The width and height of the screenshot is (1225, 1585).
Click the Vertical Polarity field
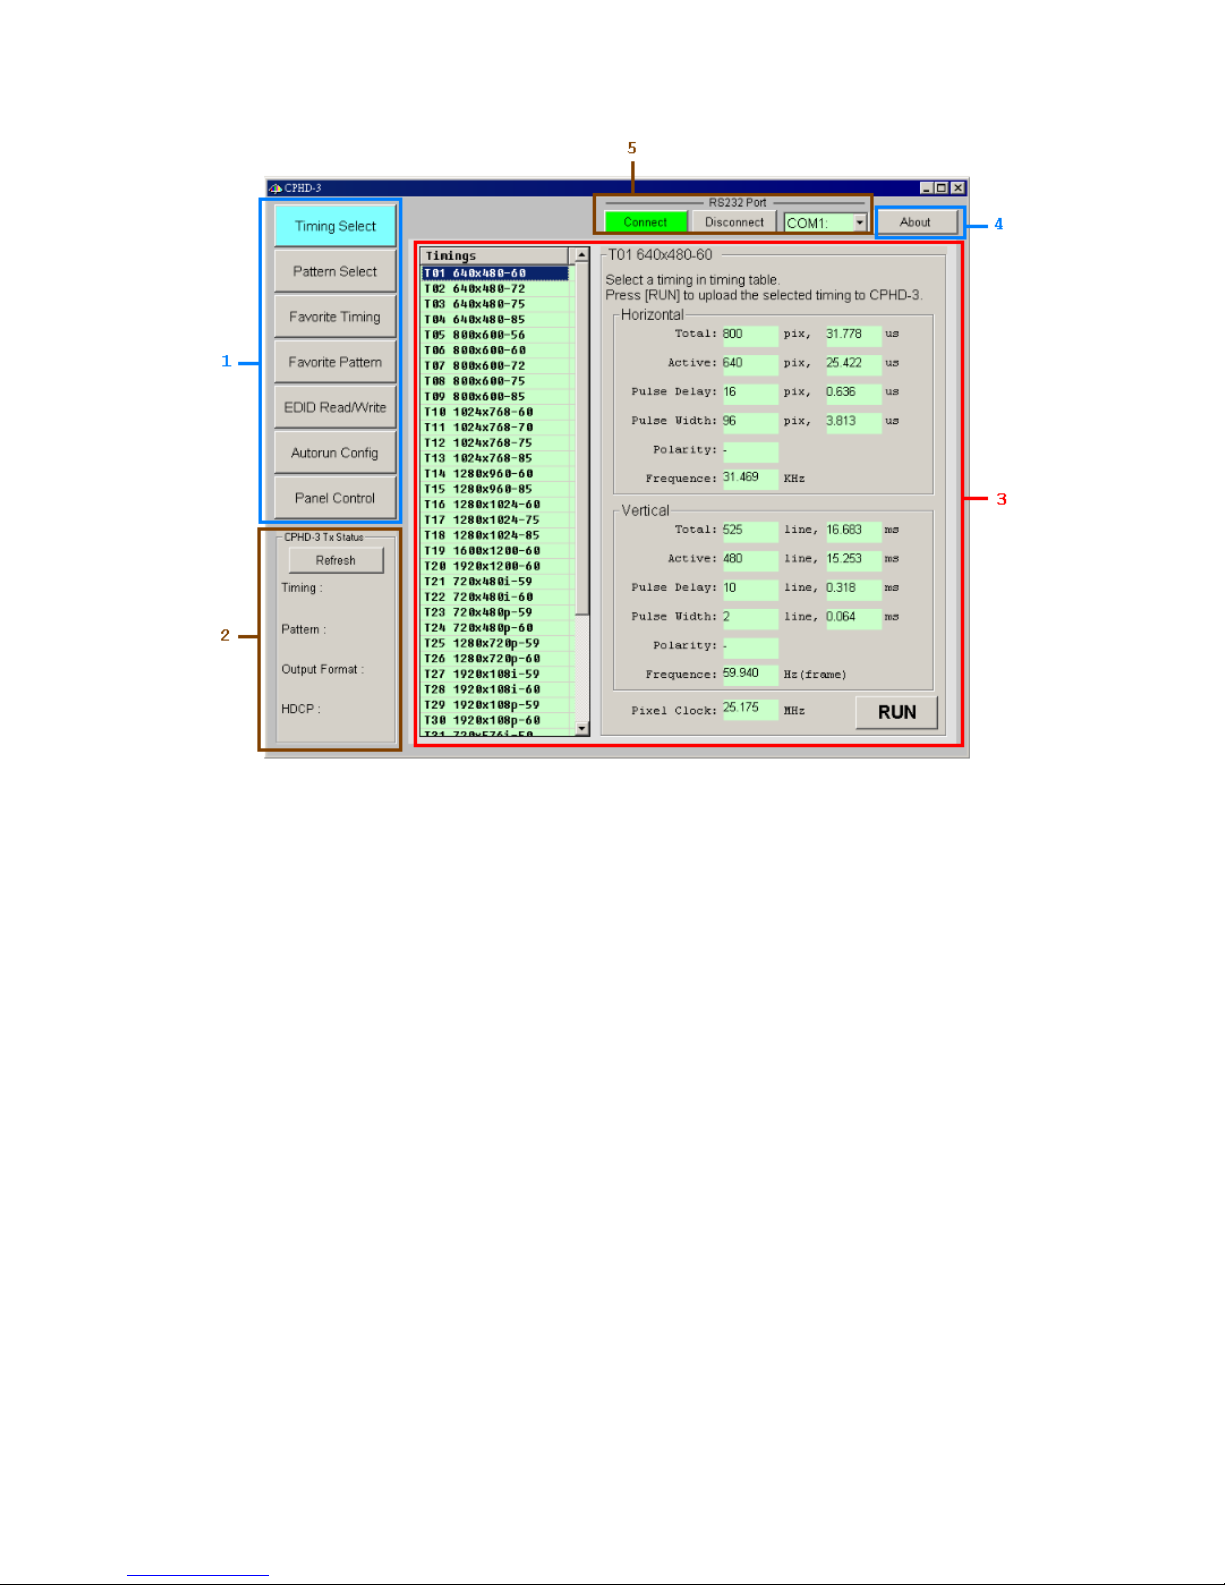pyautogui.click(x=750, y=647)
